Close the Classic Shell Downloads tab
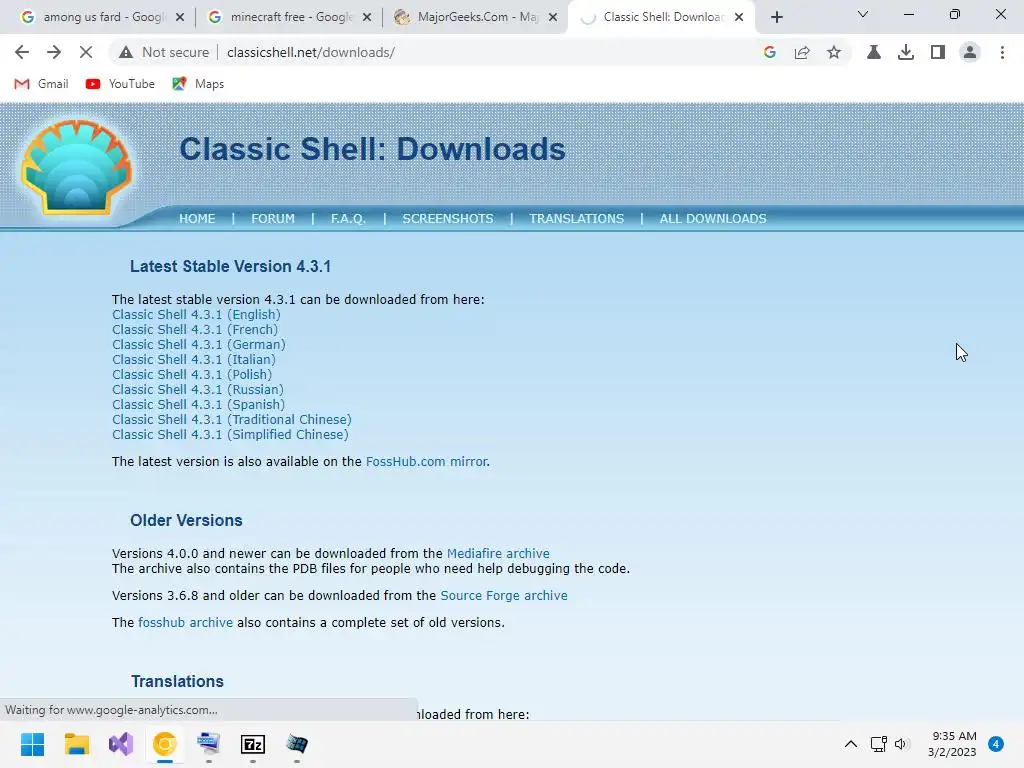This screenshot has width=1024, height=768. click(x=739, y=17)
